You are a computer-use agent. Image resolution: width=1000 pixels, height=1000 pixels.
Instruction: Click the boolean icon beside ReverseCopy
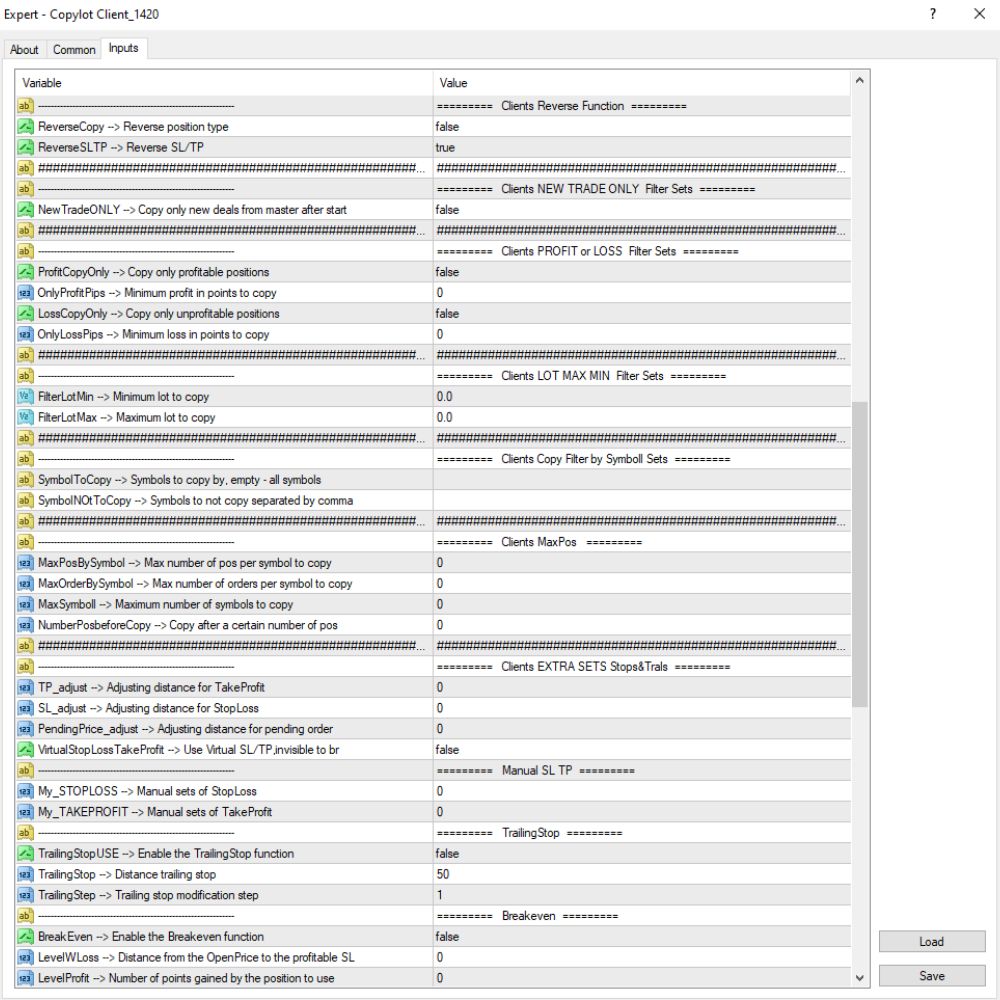point(25,126)
